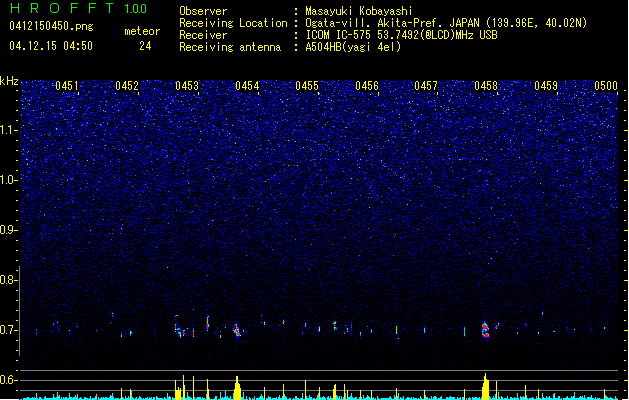Click the 0453 time marker
629x400 pixels.
[x=187, y=86]
